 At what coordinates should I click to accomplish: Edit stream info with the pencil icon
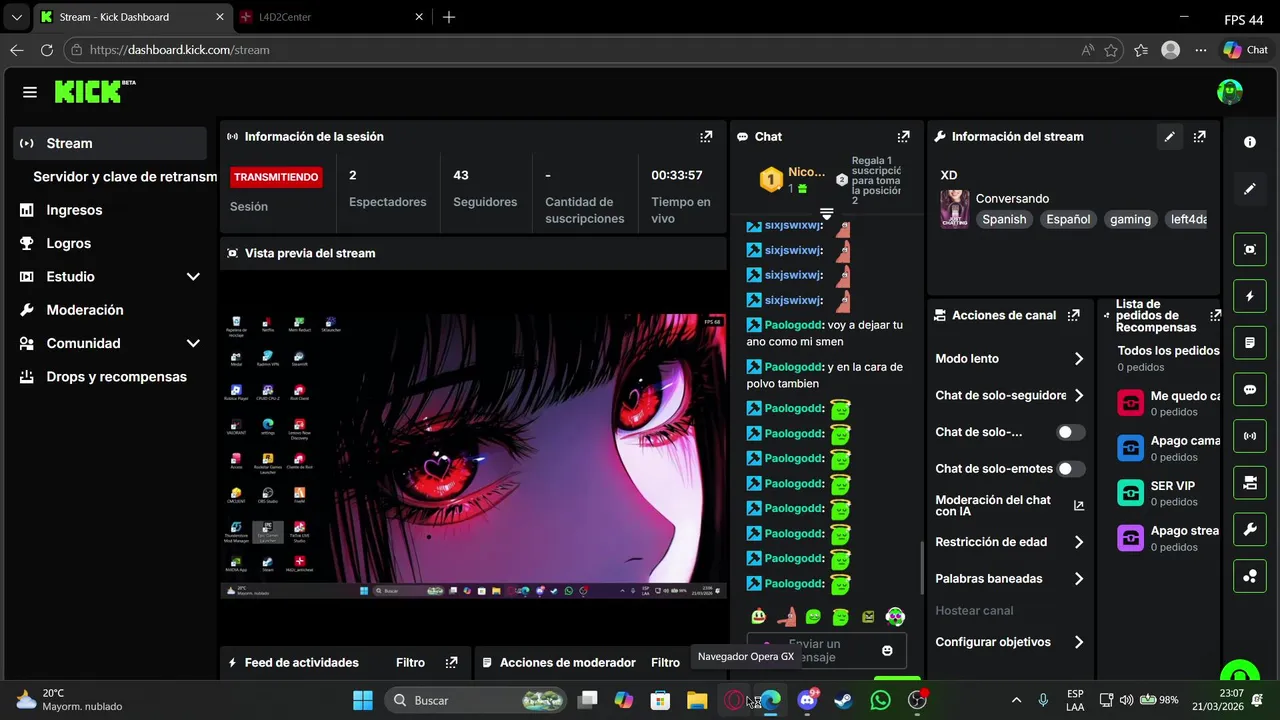[1169, 137]
